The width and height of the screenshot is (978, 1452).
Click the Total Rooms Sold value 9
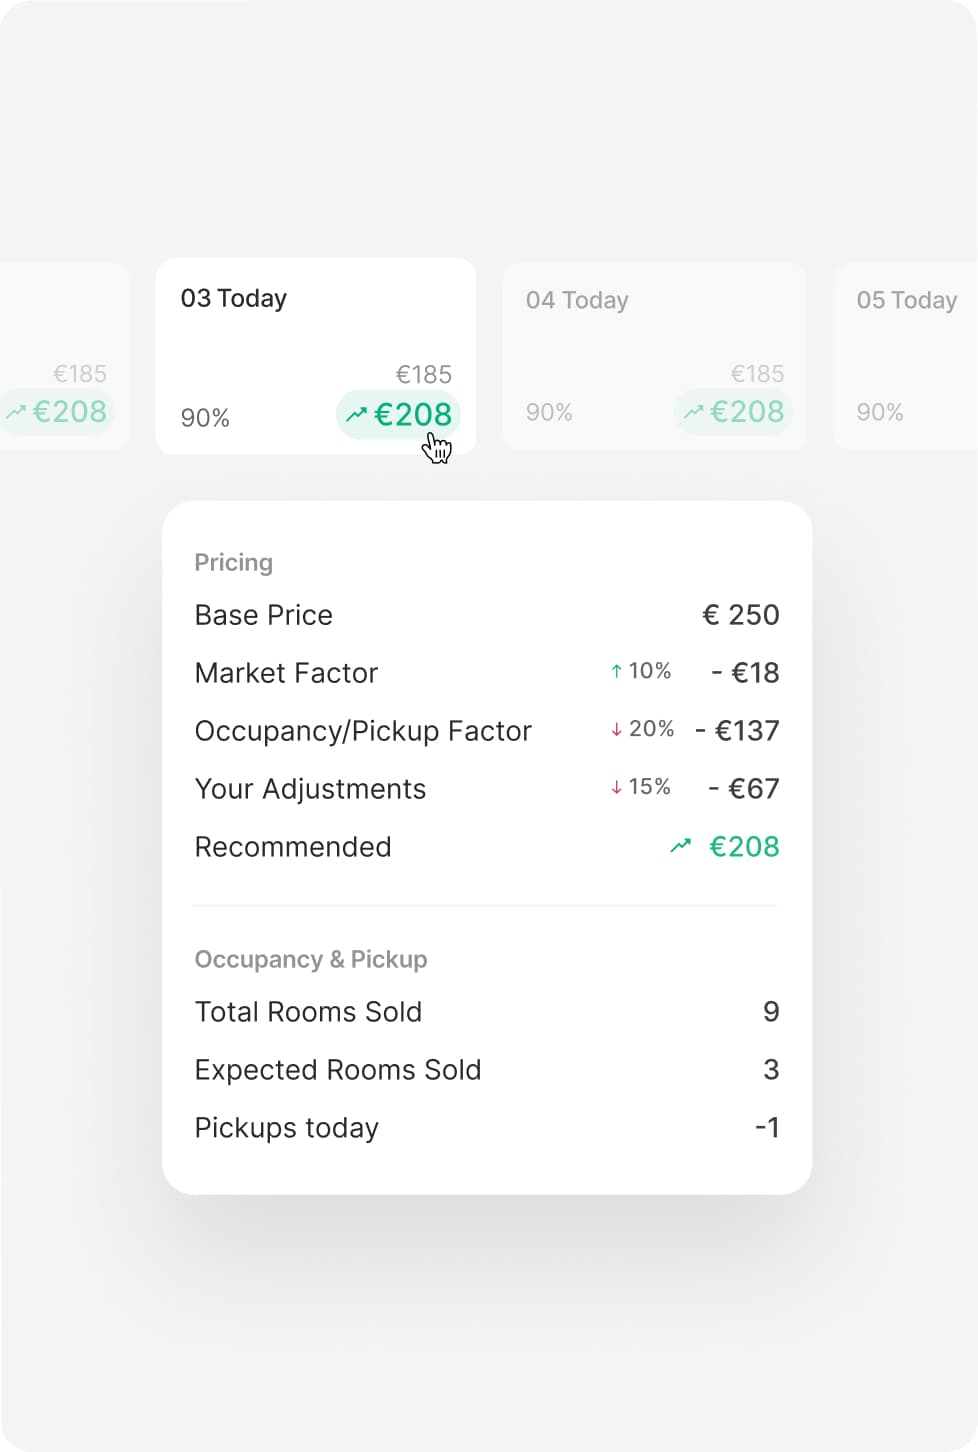pyautogui.click(x=770, y=1011)
